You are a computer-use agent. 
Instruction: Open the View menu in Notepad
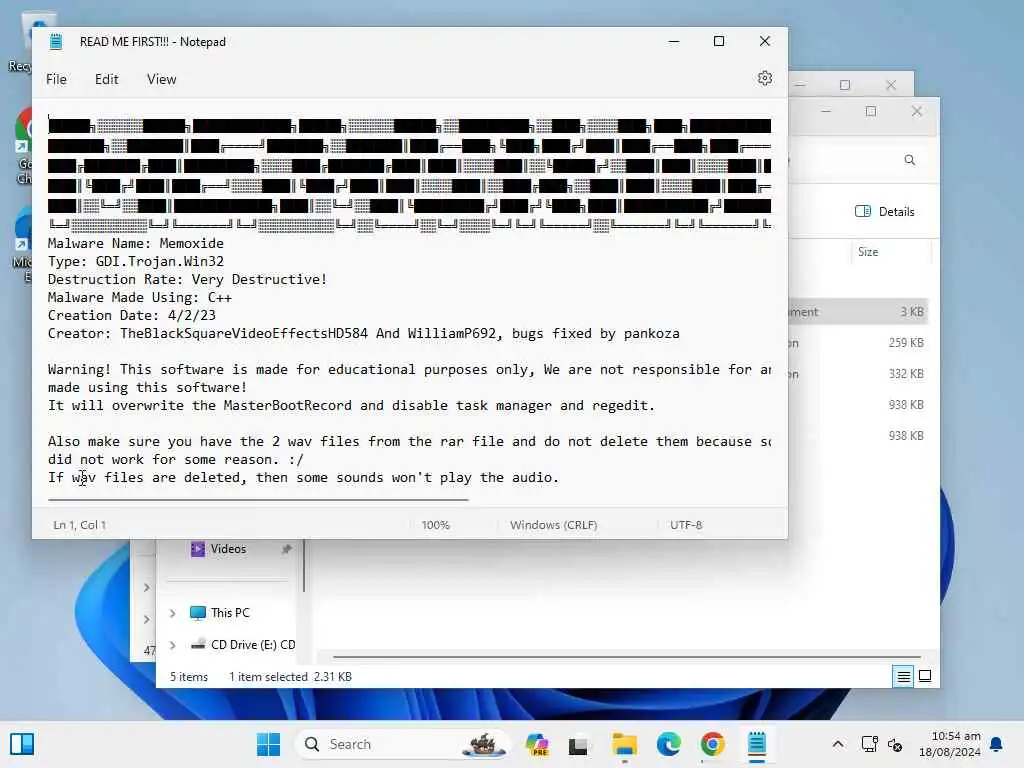(x=161, y=79)
